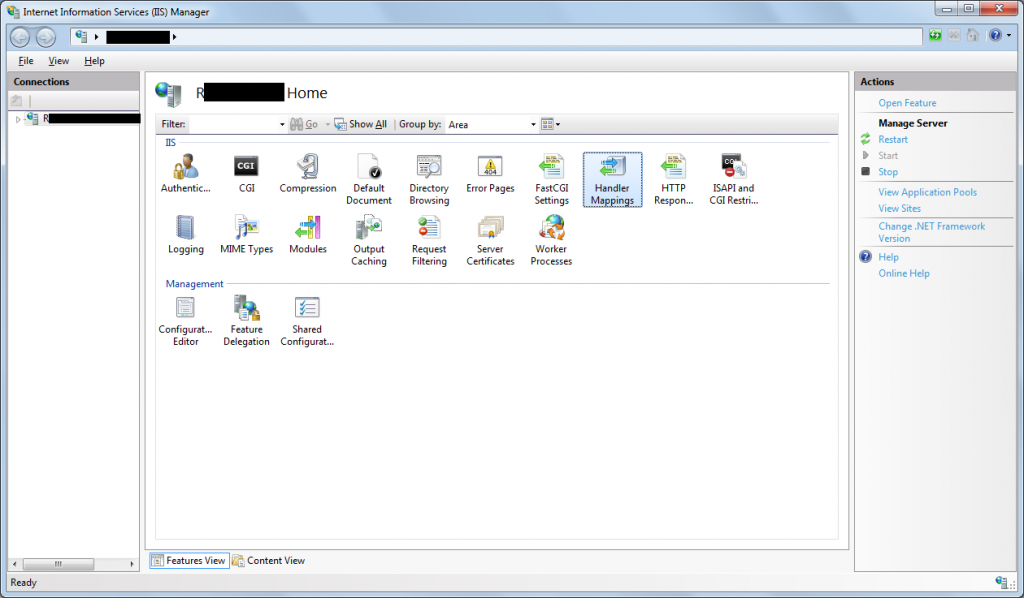Click the Stop loading icon in address bar

pyautogui.click(x=953, y=35)
